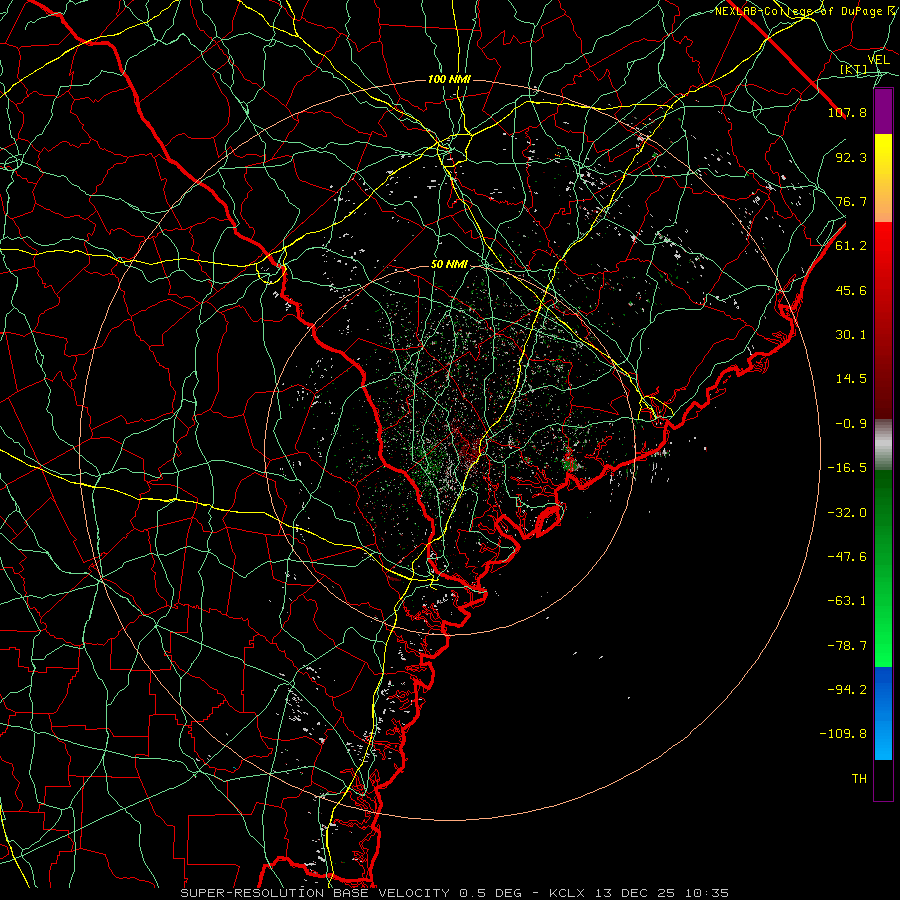
Task: Click the 'TH' threshold label
Action: [x=859, y=779]
